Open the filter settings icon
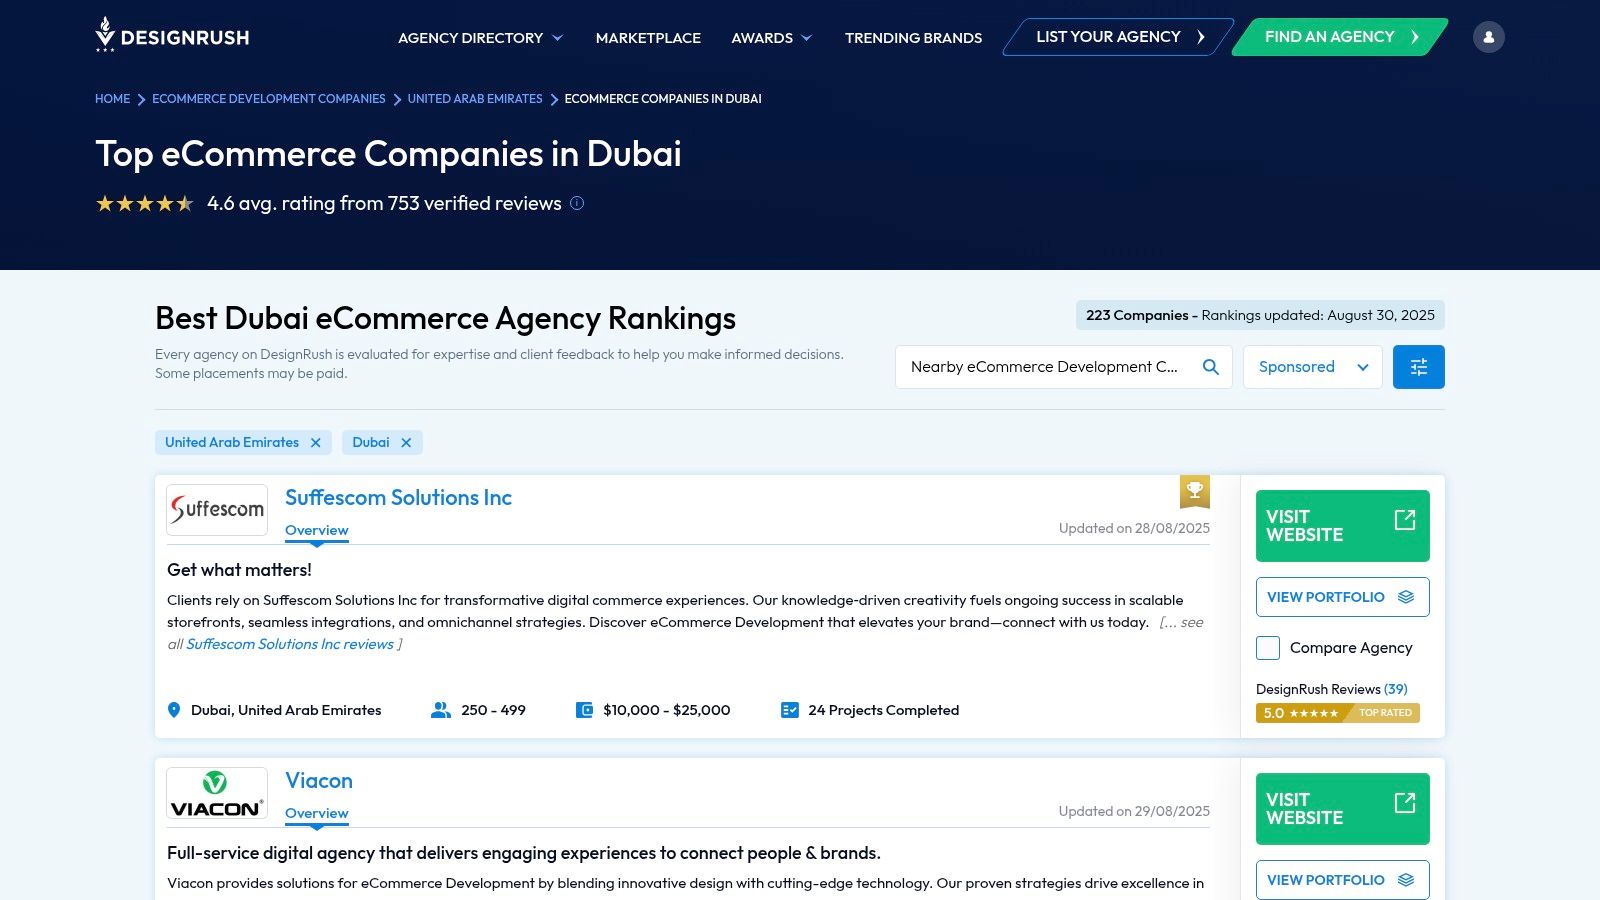Viewport: 1600px width, 900px height. coord(1418,366)
